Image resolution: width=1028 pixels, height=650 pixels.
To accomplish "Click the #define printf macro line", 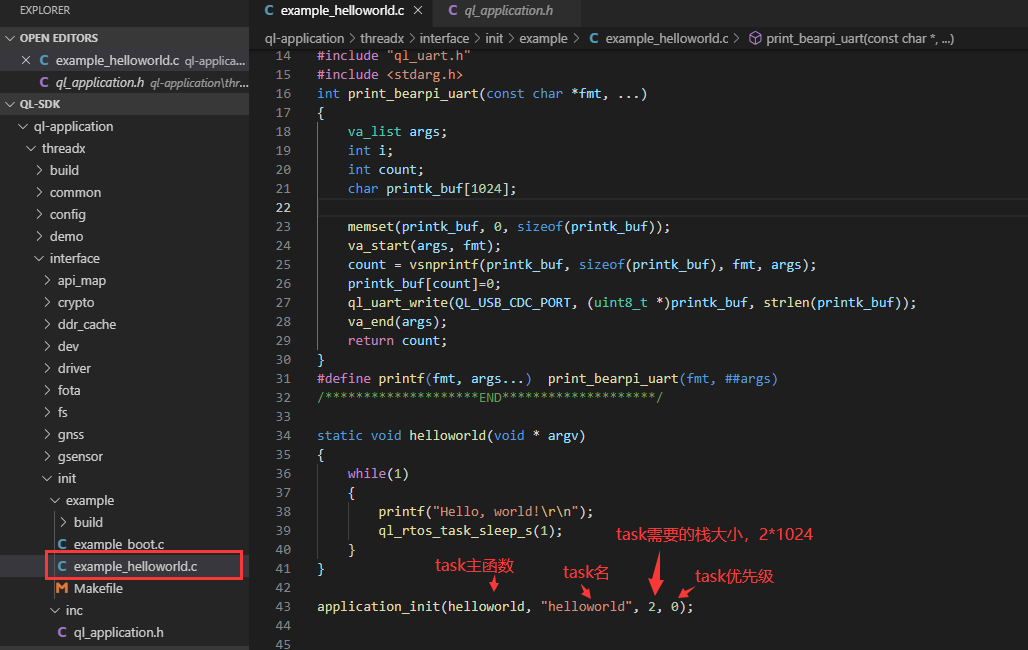I will 547,379.
